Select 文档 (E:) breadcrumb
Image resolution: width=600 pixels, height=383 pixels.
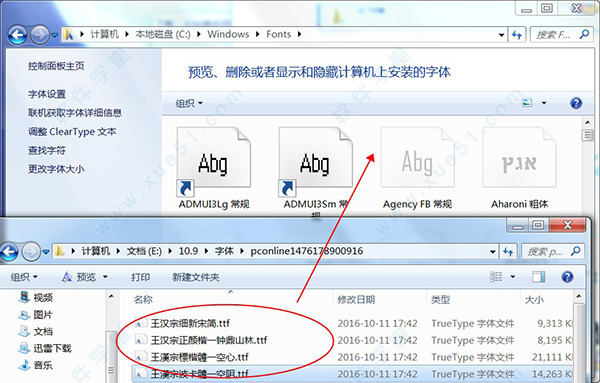click(x=144, y=251)
